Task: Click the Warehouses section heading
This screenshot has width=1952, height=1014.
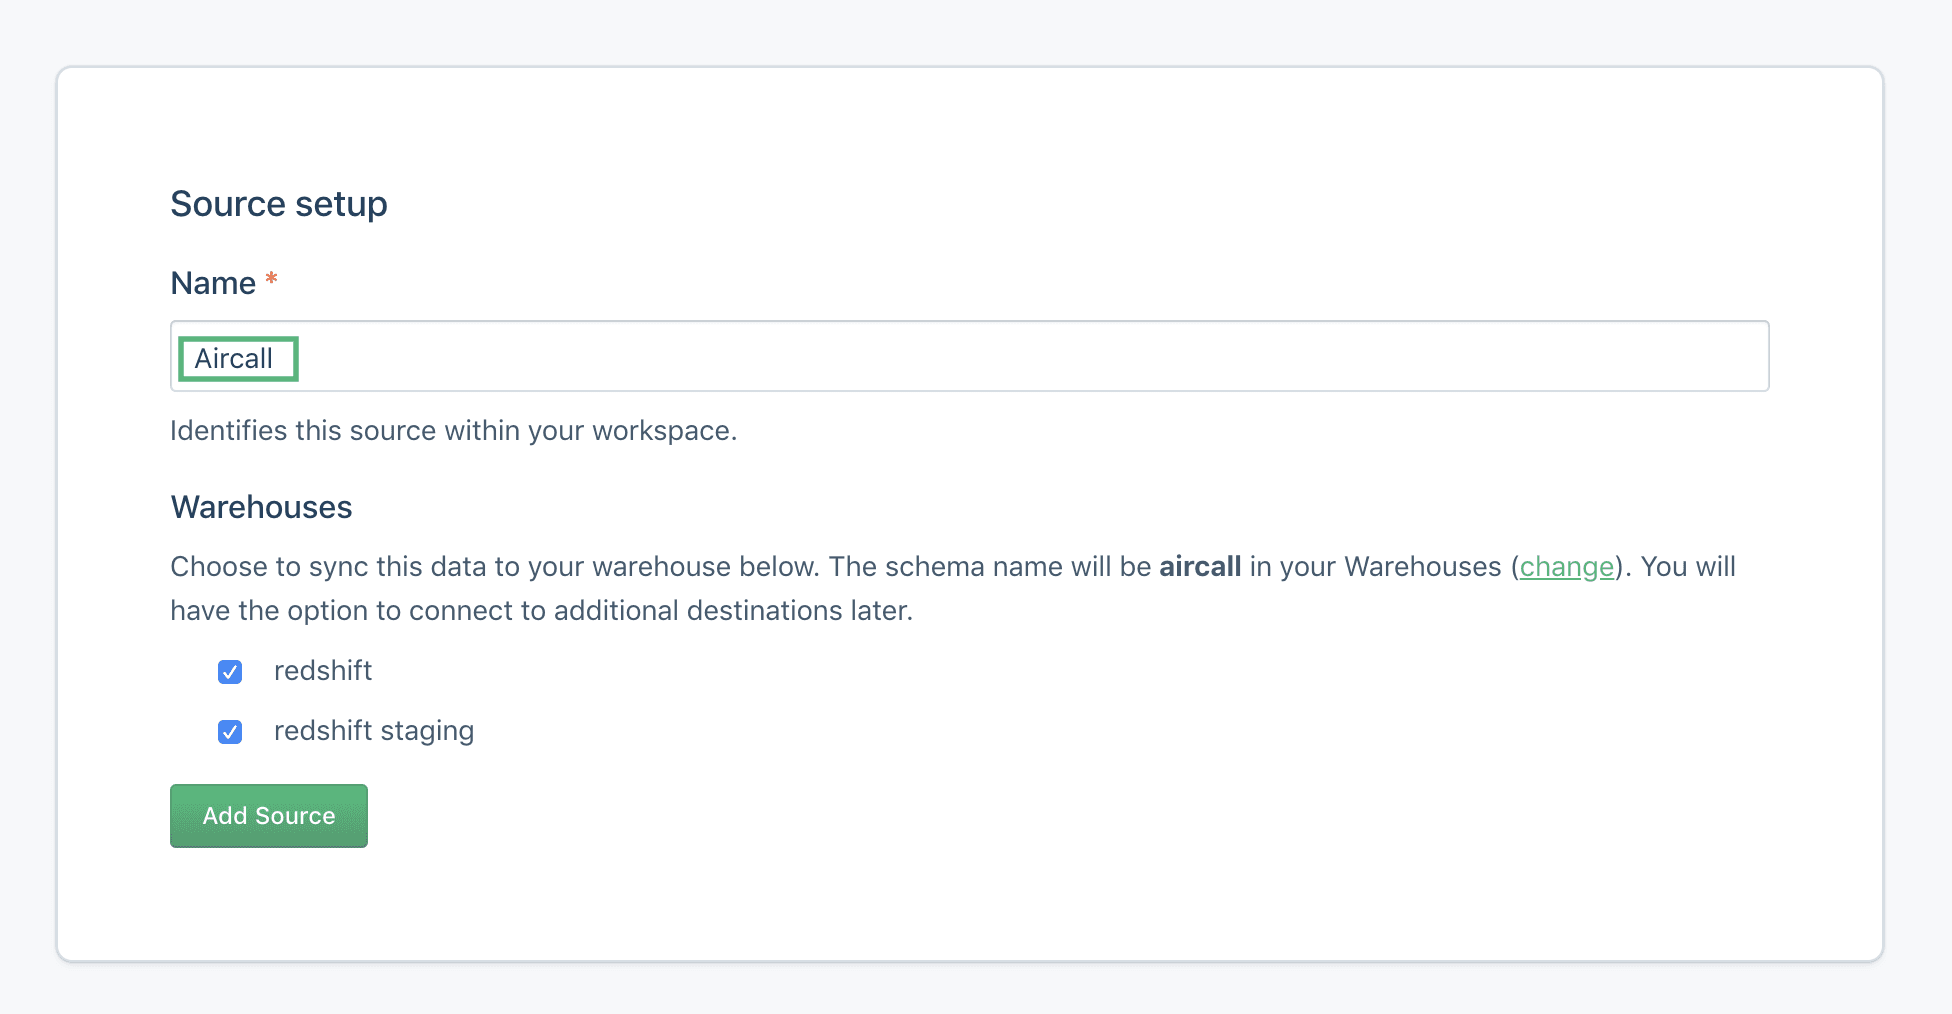Action: tap(261, 507)
